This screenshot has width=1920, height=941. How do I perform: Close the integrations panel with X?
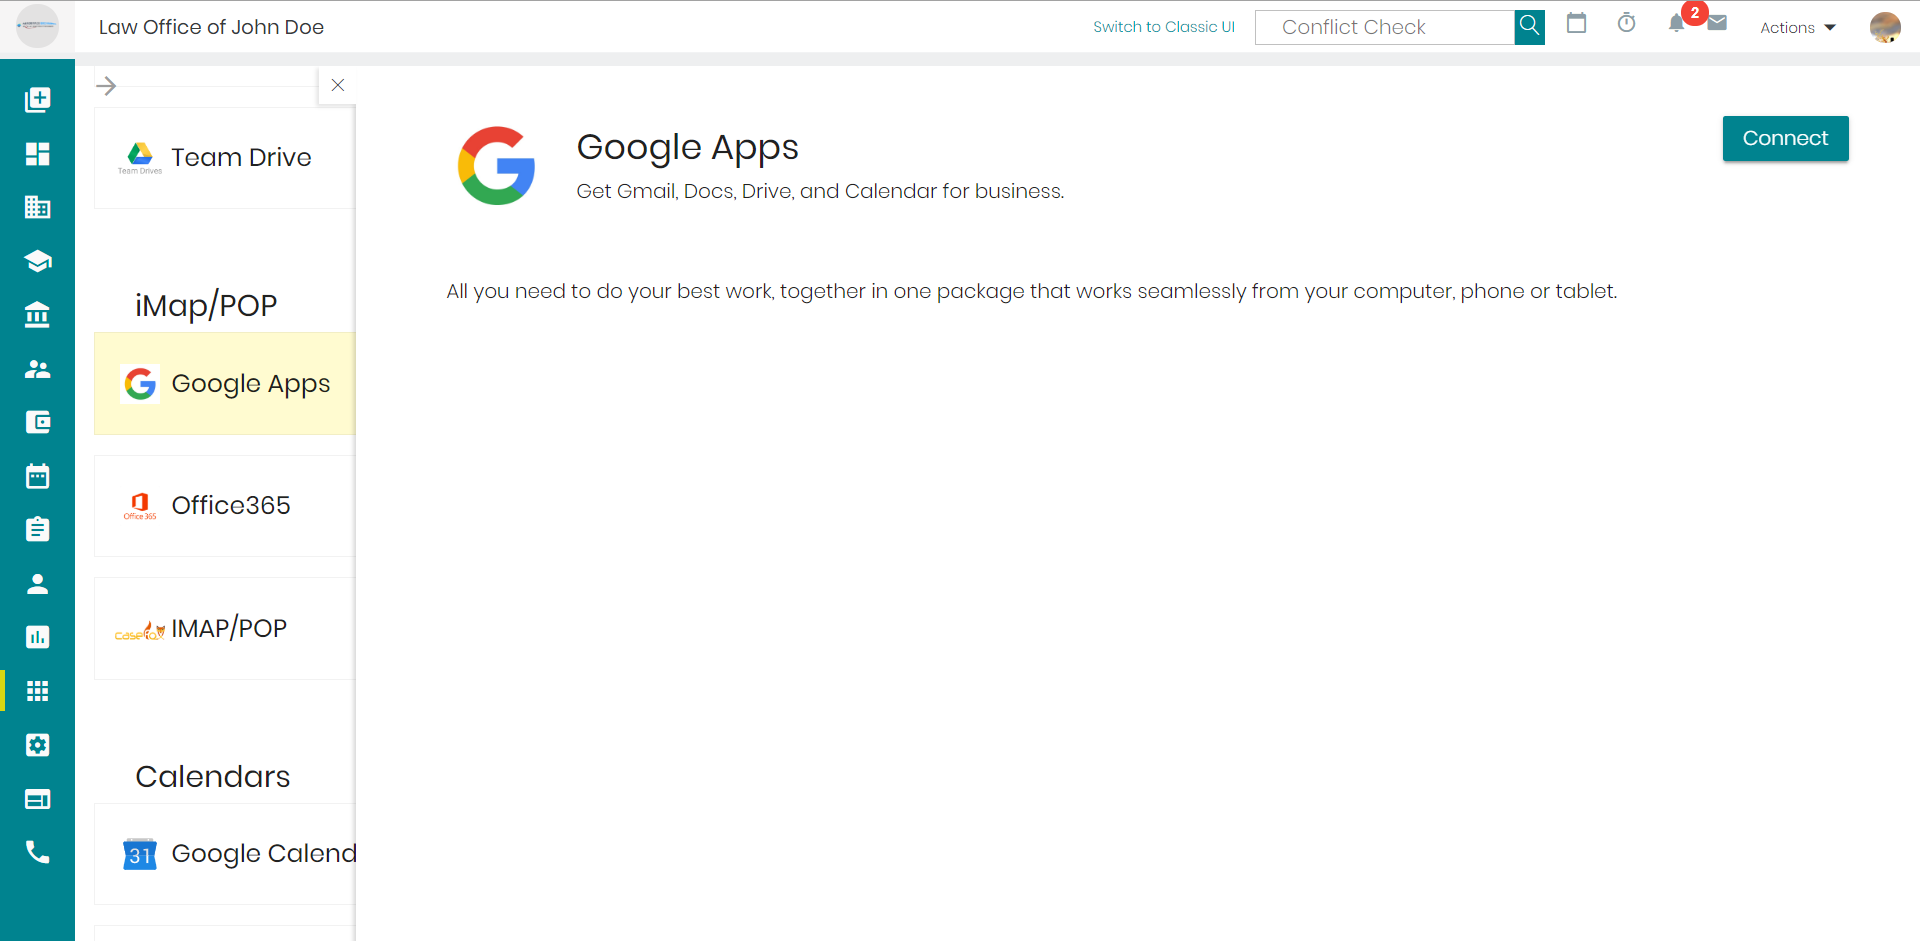click(338, 85)
